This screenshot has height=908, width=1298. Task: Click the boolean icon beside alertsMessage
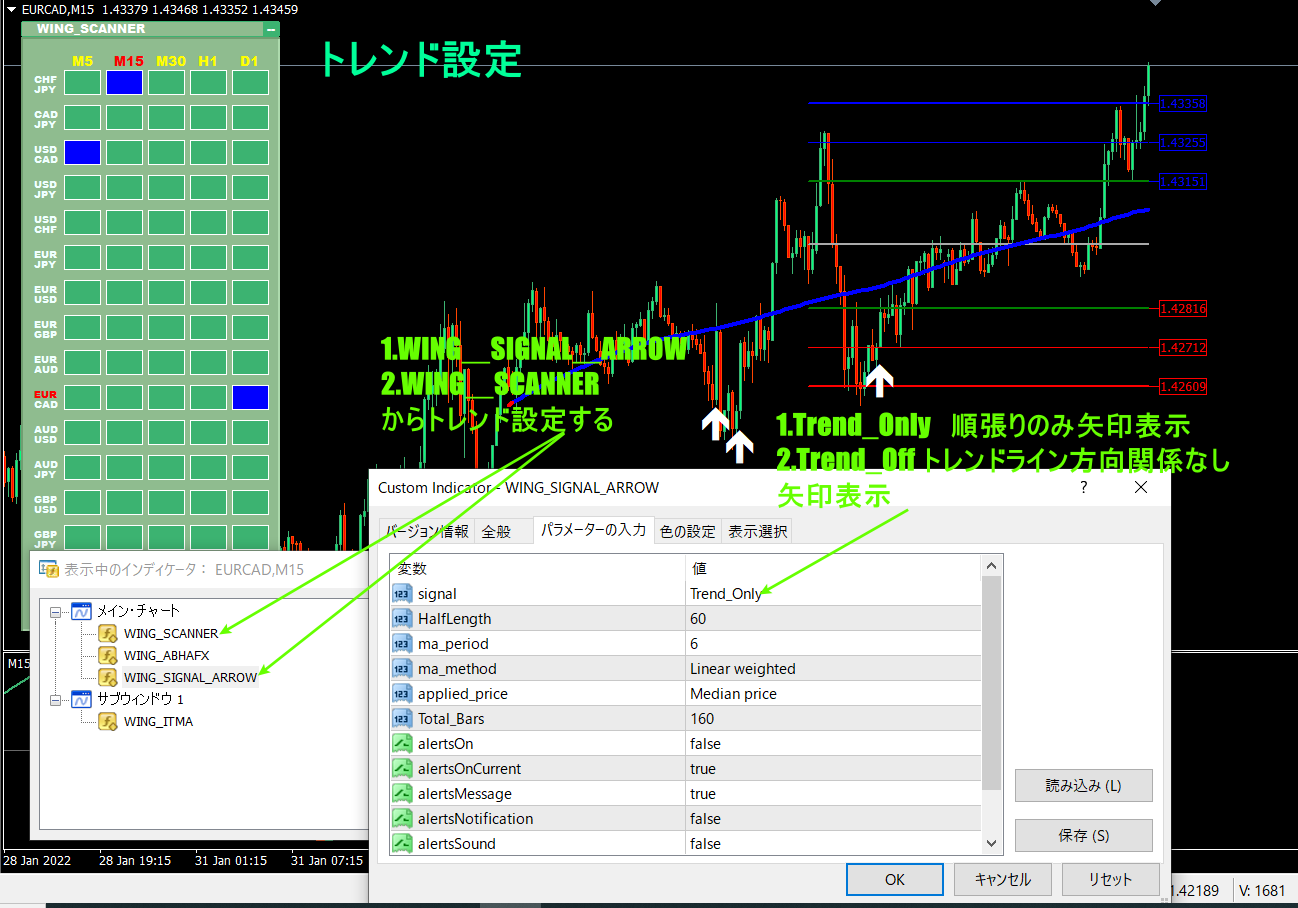coord(402,794)
